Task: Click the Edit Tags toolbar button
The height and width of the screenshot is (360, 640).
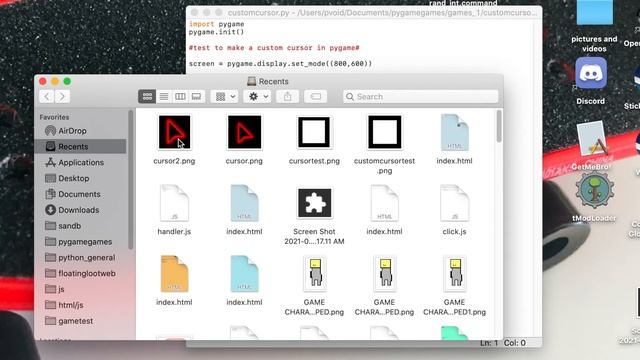Action: coord(316,97)
